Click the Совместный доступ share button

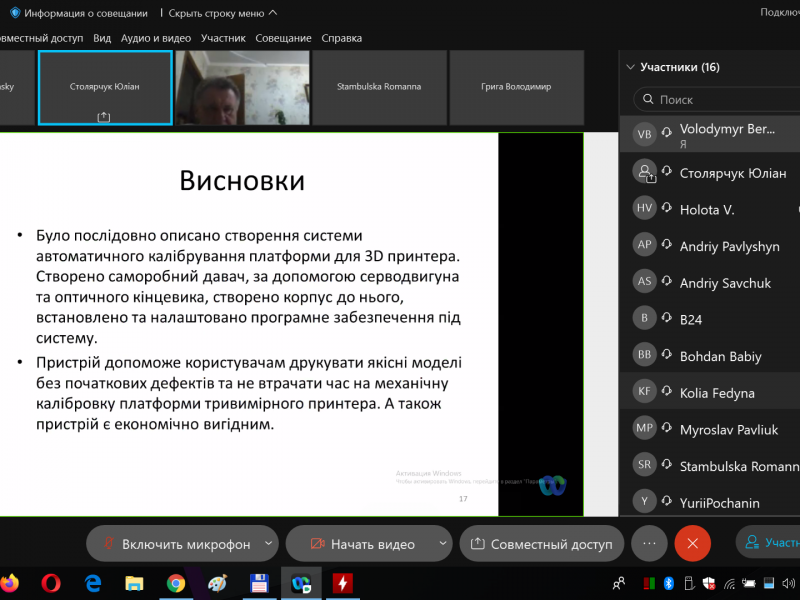541,544
